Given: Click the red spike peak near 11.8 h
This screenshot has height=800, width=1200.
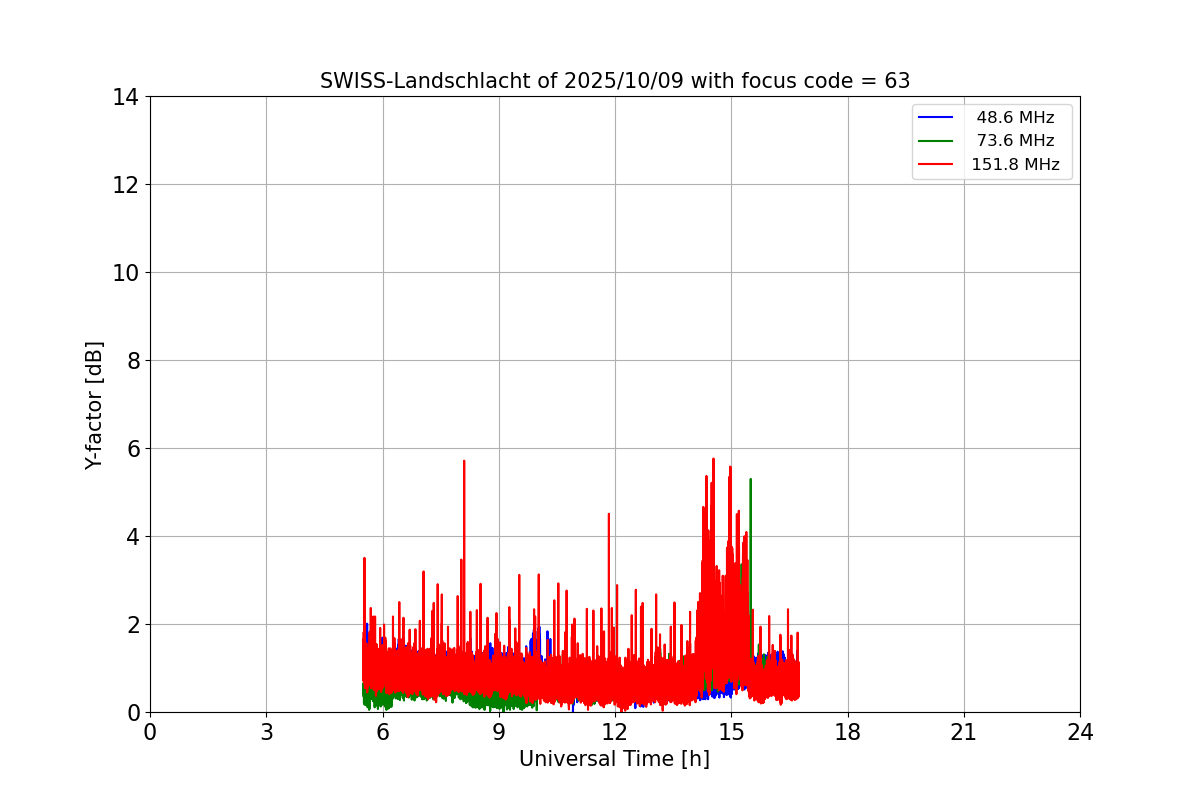Looking at the screenshot, I should [x=609, y=515].
